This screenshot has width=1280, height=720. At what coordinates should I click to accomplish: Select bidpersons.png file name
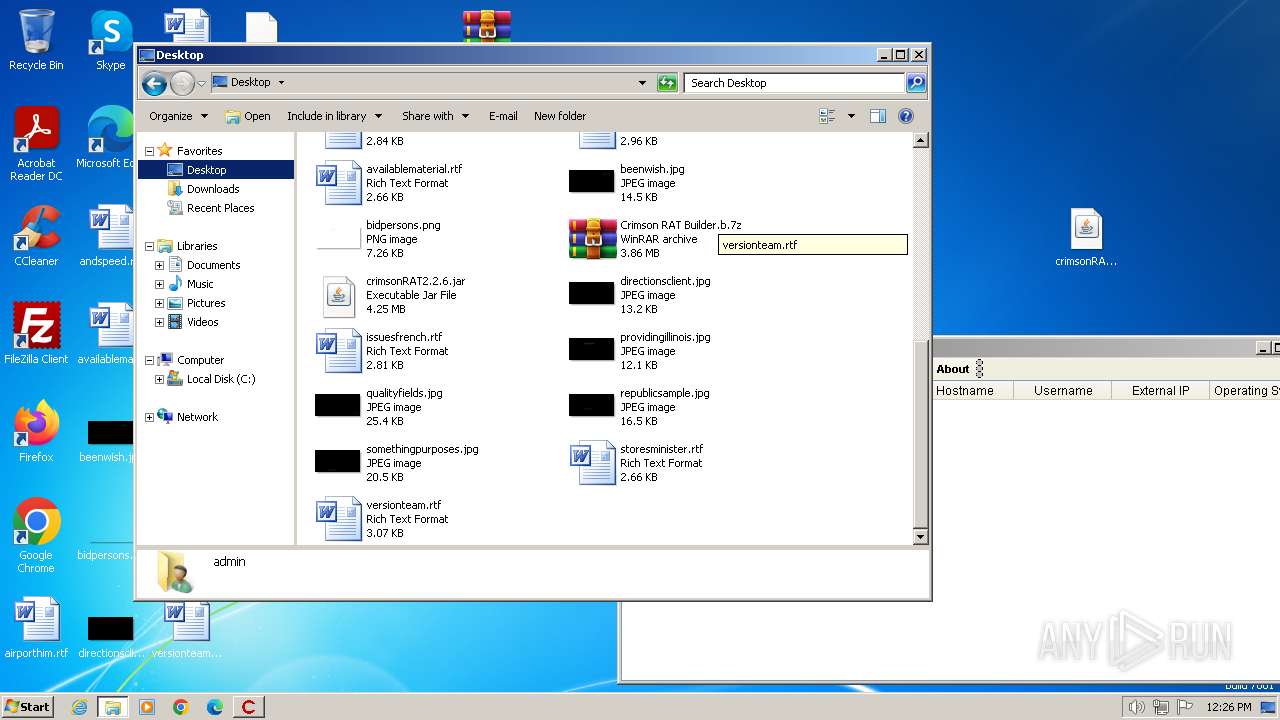403,225
